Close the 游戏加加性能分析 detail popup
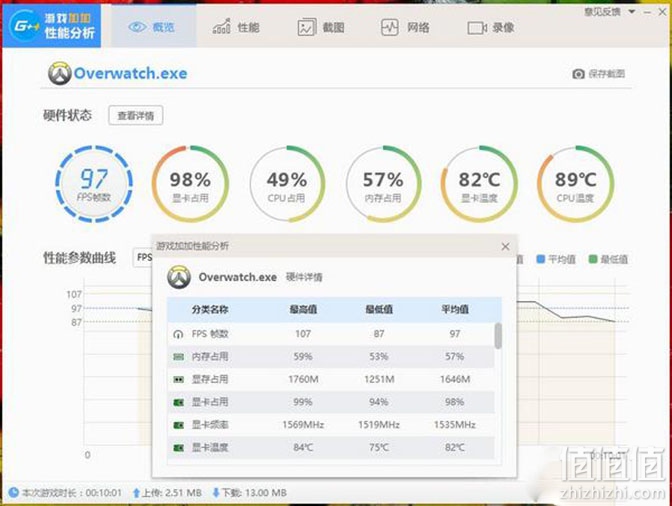Image resolution: width=672 pixels, height=506 pixels. click(505, 246)
